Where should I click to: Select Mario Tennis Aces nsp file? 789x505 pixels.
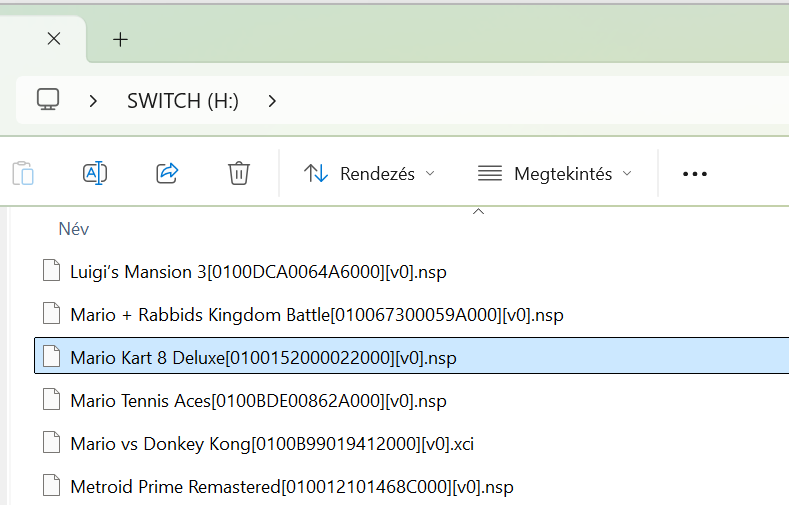click(x=258, y=401)
